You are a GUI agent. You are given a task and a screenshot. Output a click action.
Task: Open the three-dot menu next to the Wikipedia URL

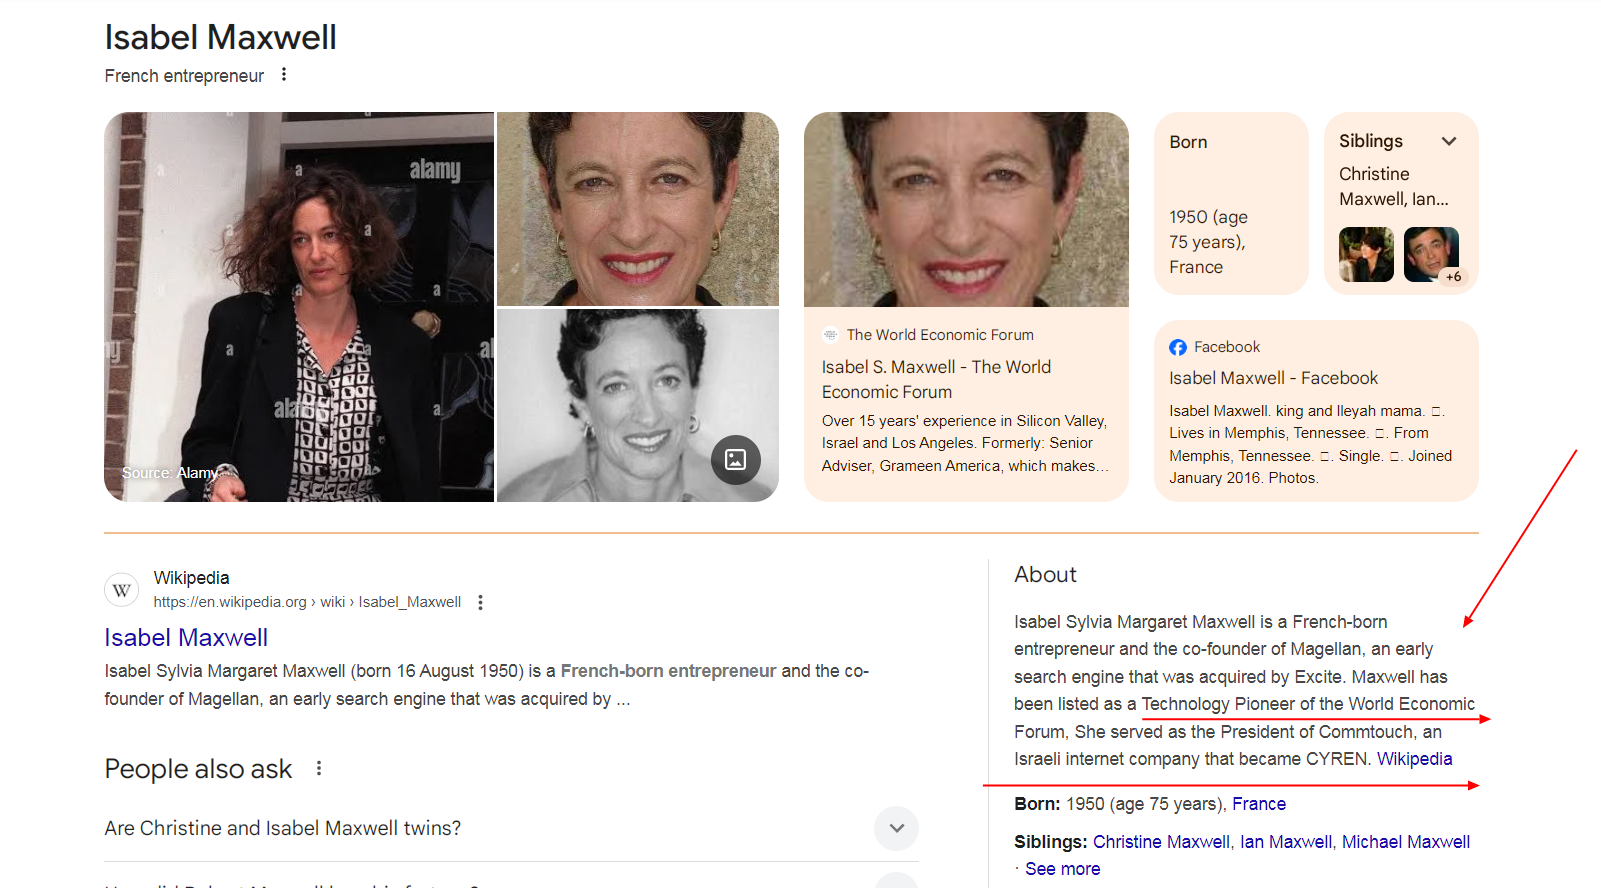click(480, 602)
